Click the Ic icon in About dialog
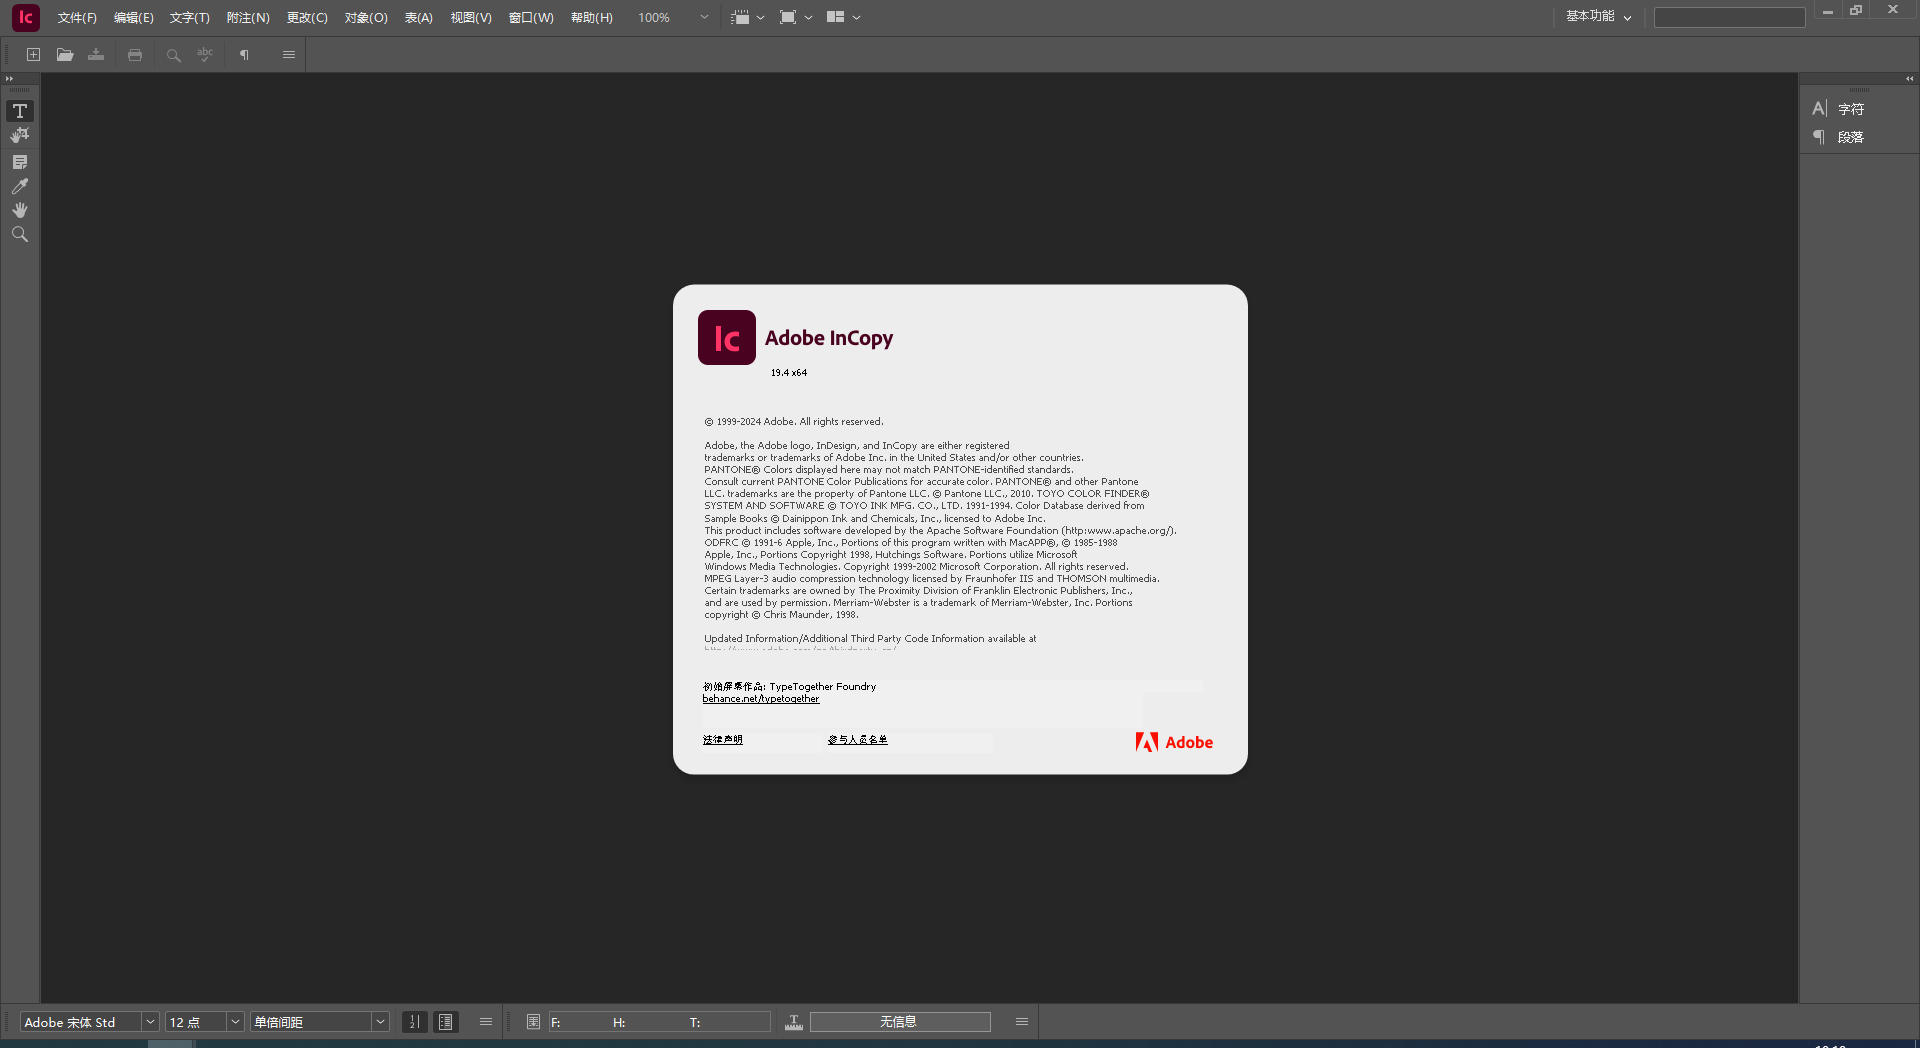Viewport: 1920px width, 1048px height. pos(727,338)
